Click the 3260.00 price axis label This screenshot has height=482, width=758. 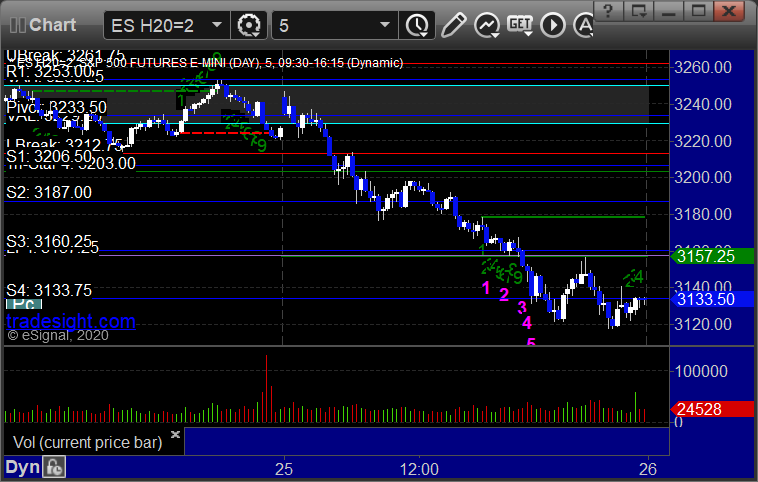point(703,67)
